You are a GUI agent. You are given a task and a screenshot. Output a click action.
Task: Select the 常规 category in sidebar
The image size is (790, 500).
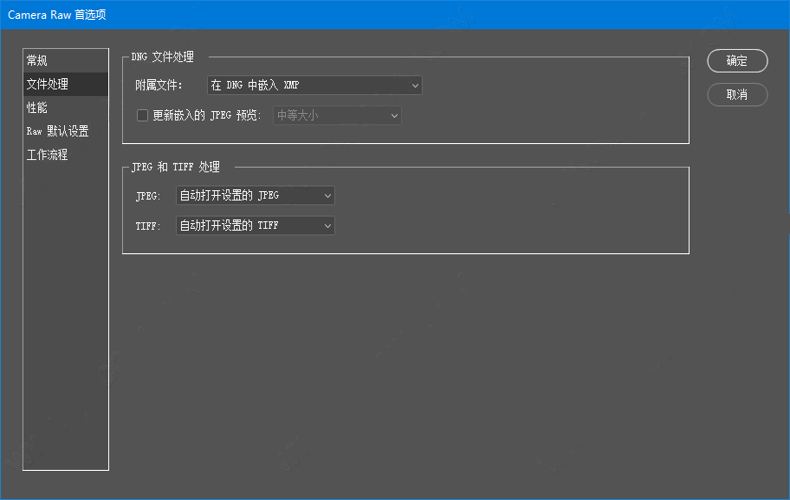click(65, 60)
